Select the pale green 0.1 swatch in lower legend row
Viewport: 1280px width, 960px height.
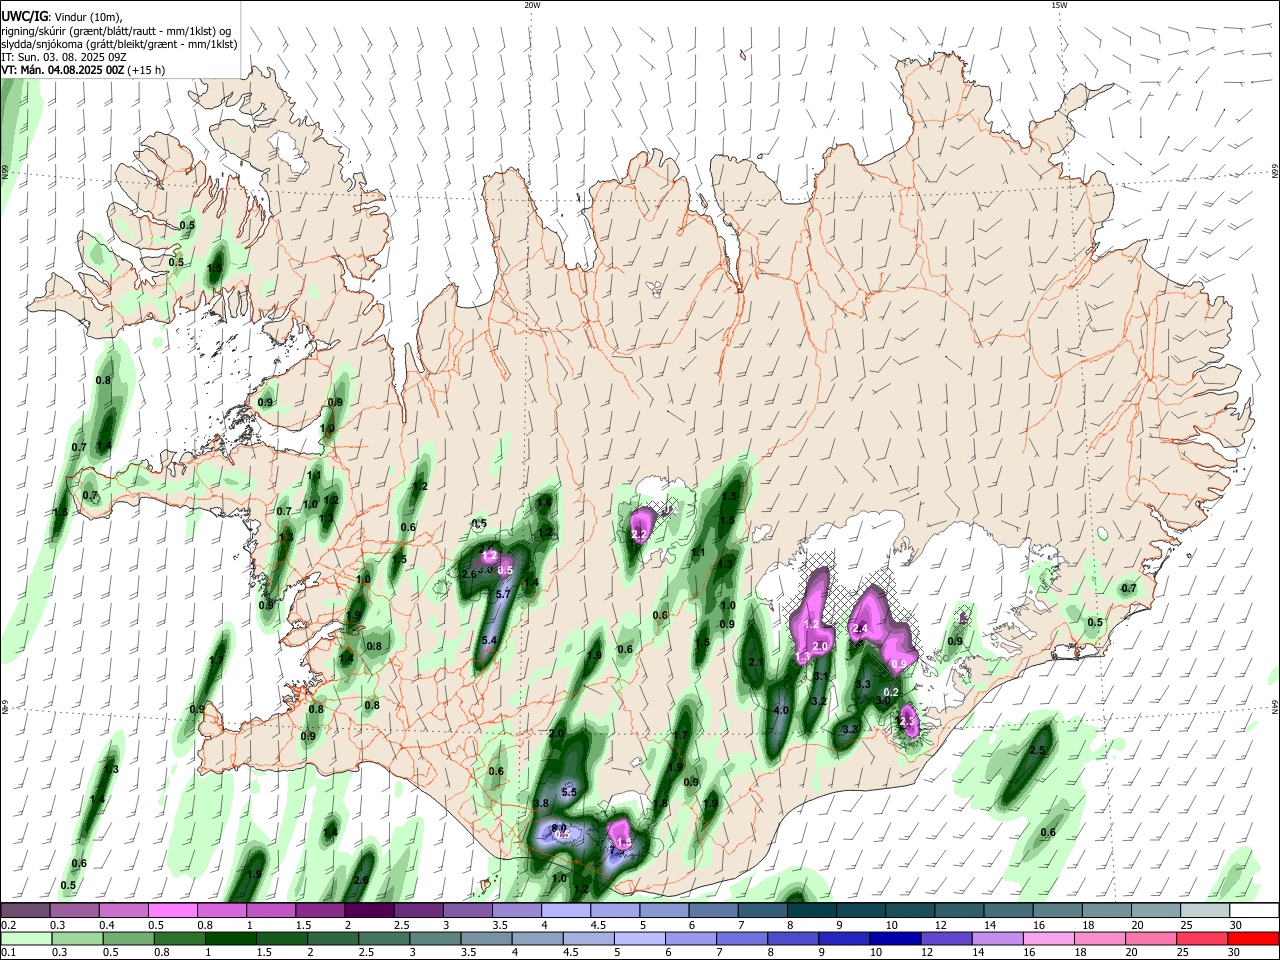pyautogui.click(x=26, y=939)
